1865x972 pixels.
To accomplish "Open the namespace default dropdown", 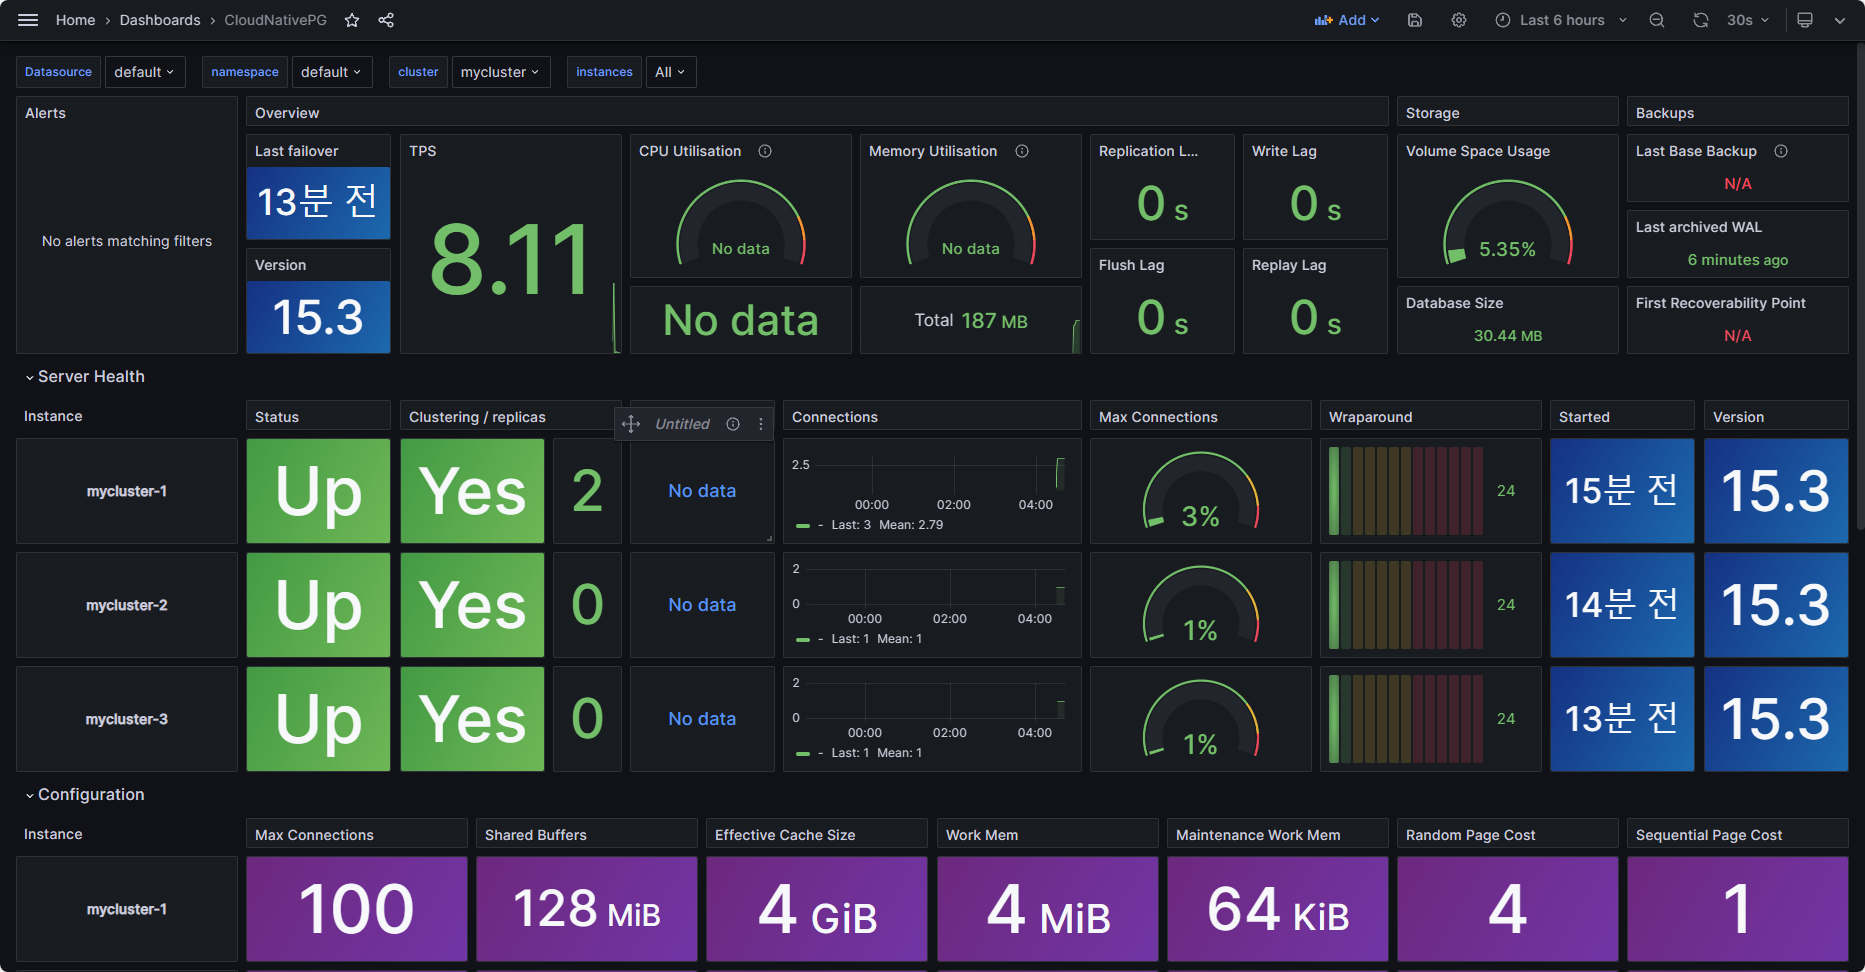I will pyautogui.click(x=332, y=72).
